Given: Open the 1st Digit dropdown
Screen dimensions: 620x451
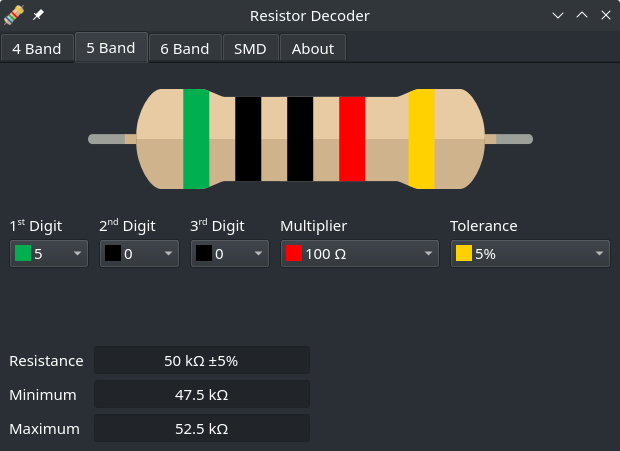Looking at the screenshot, I should 49,254.
